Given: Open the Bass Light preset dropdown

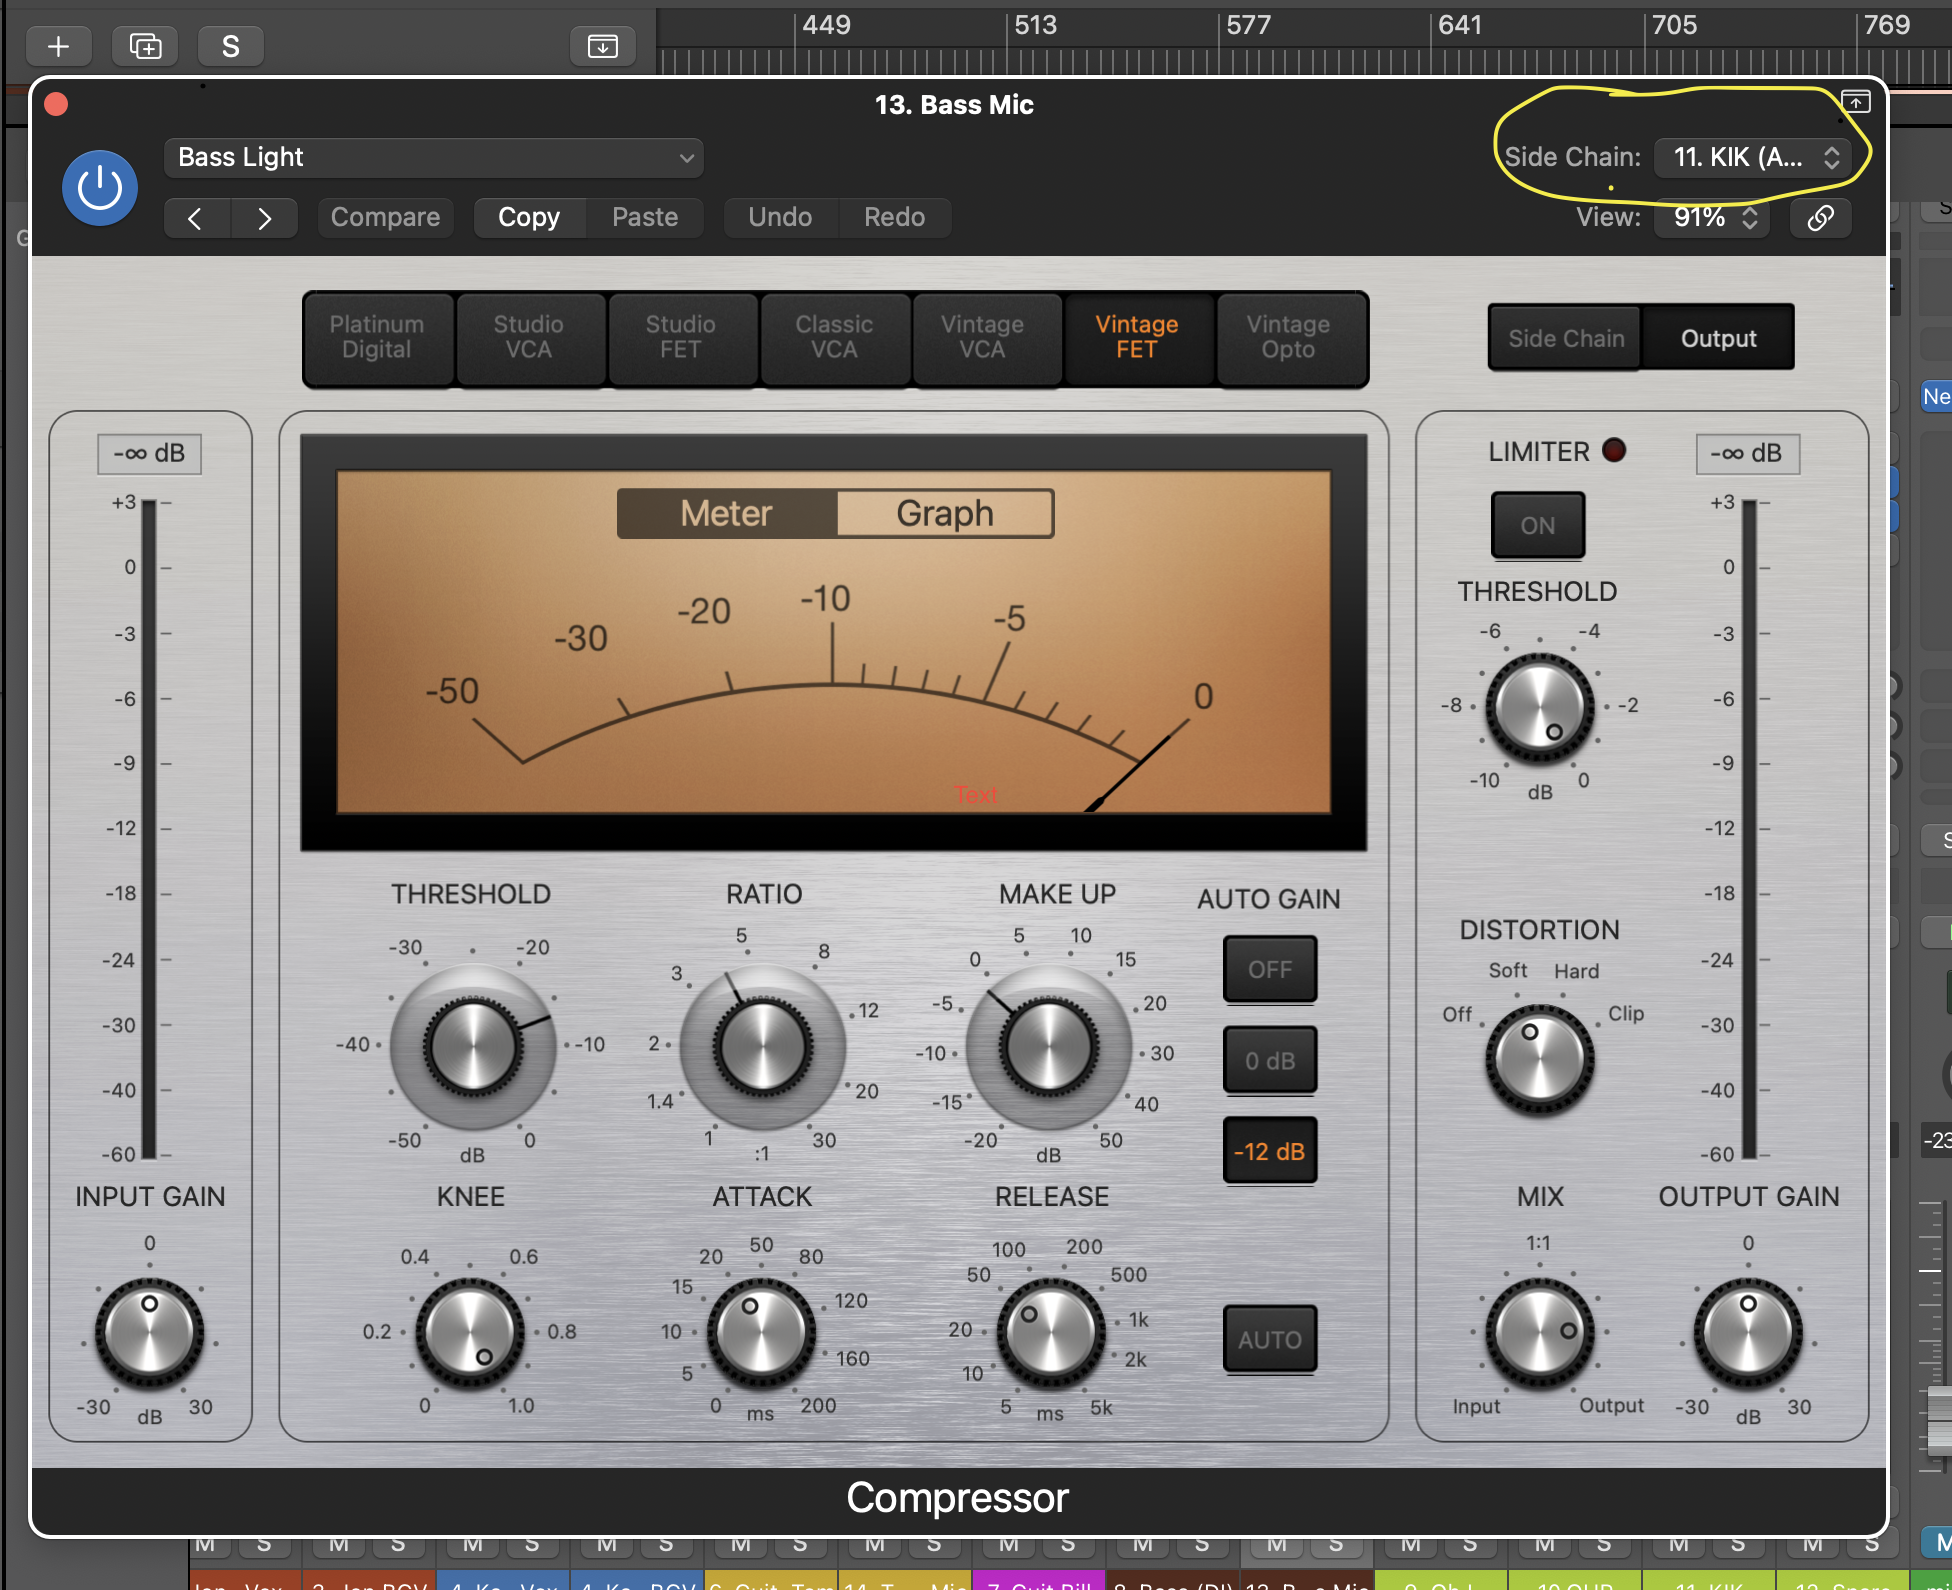Looking at the screenshot, I should [x=433, y=158].
